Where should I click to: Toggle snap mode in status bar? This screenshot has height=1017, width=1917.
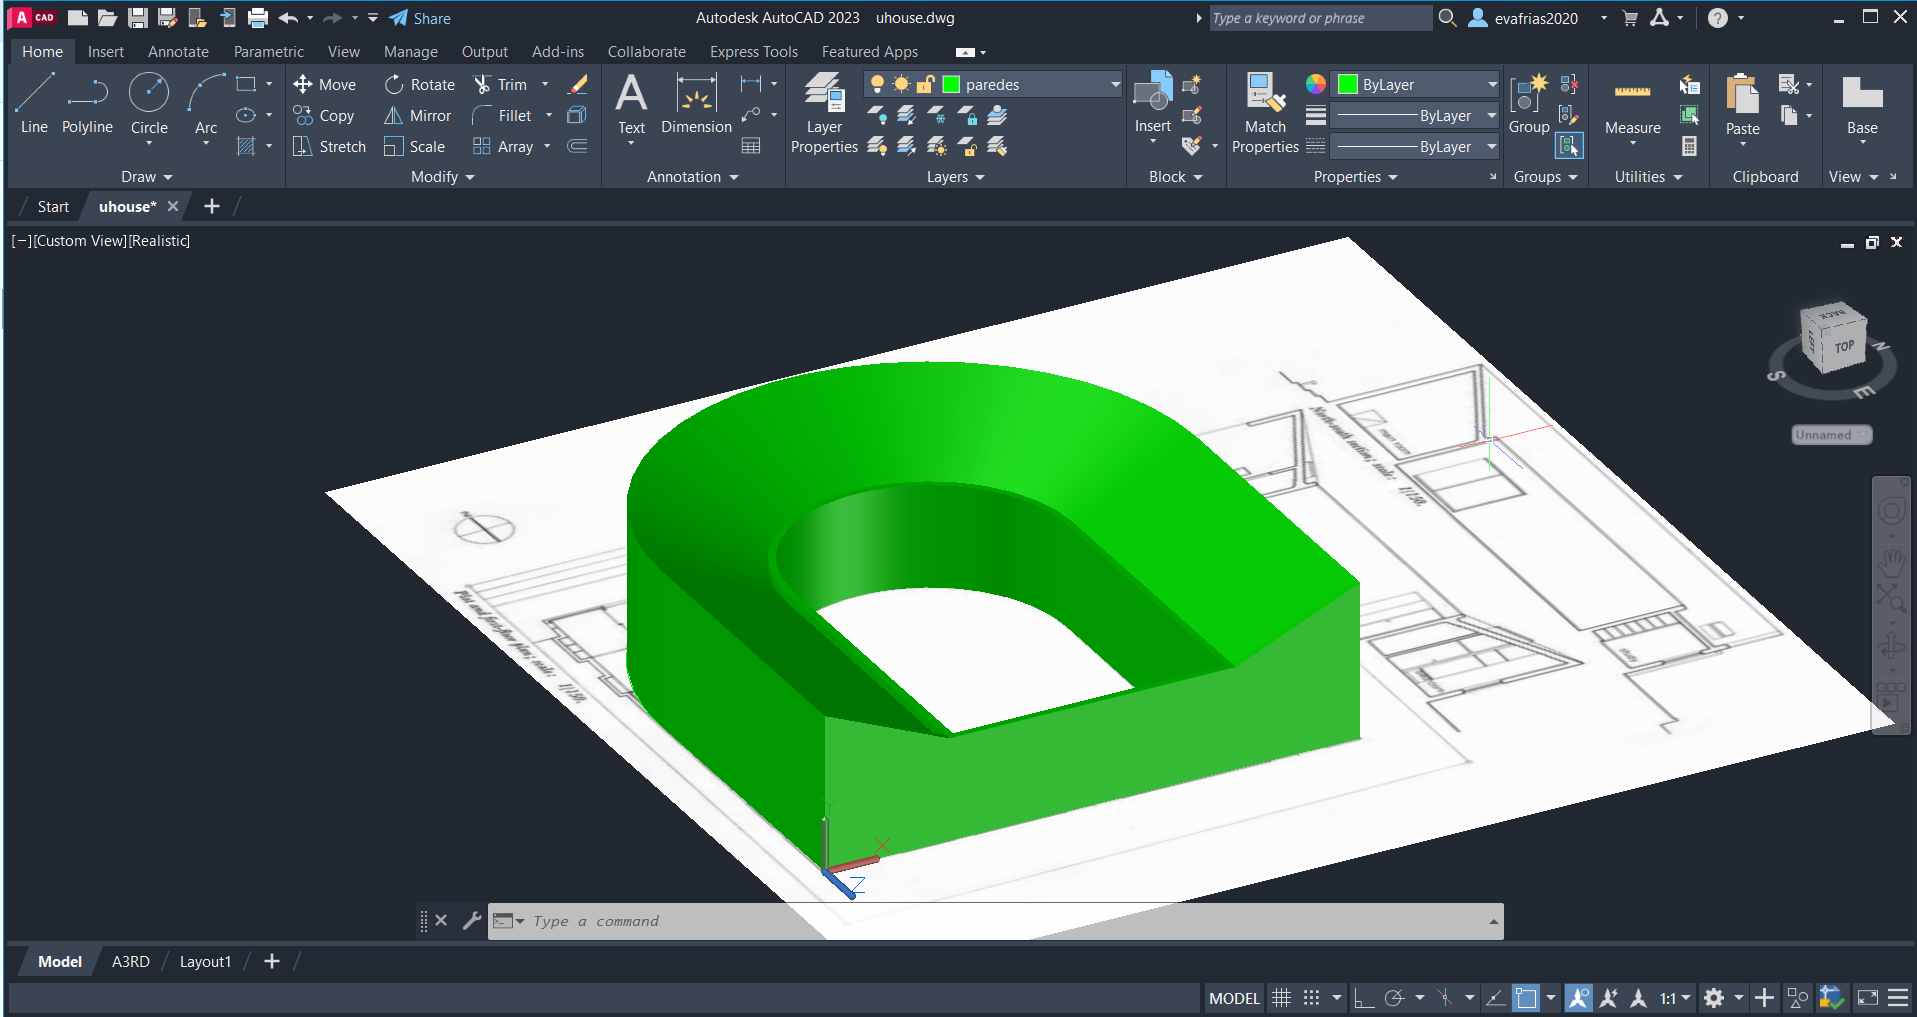pos(1311,998)
